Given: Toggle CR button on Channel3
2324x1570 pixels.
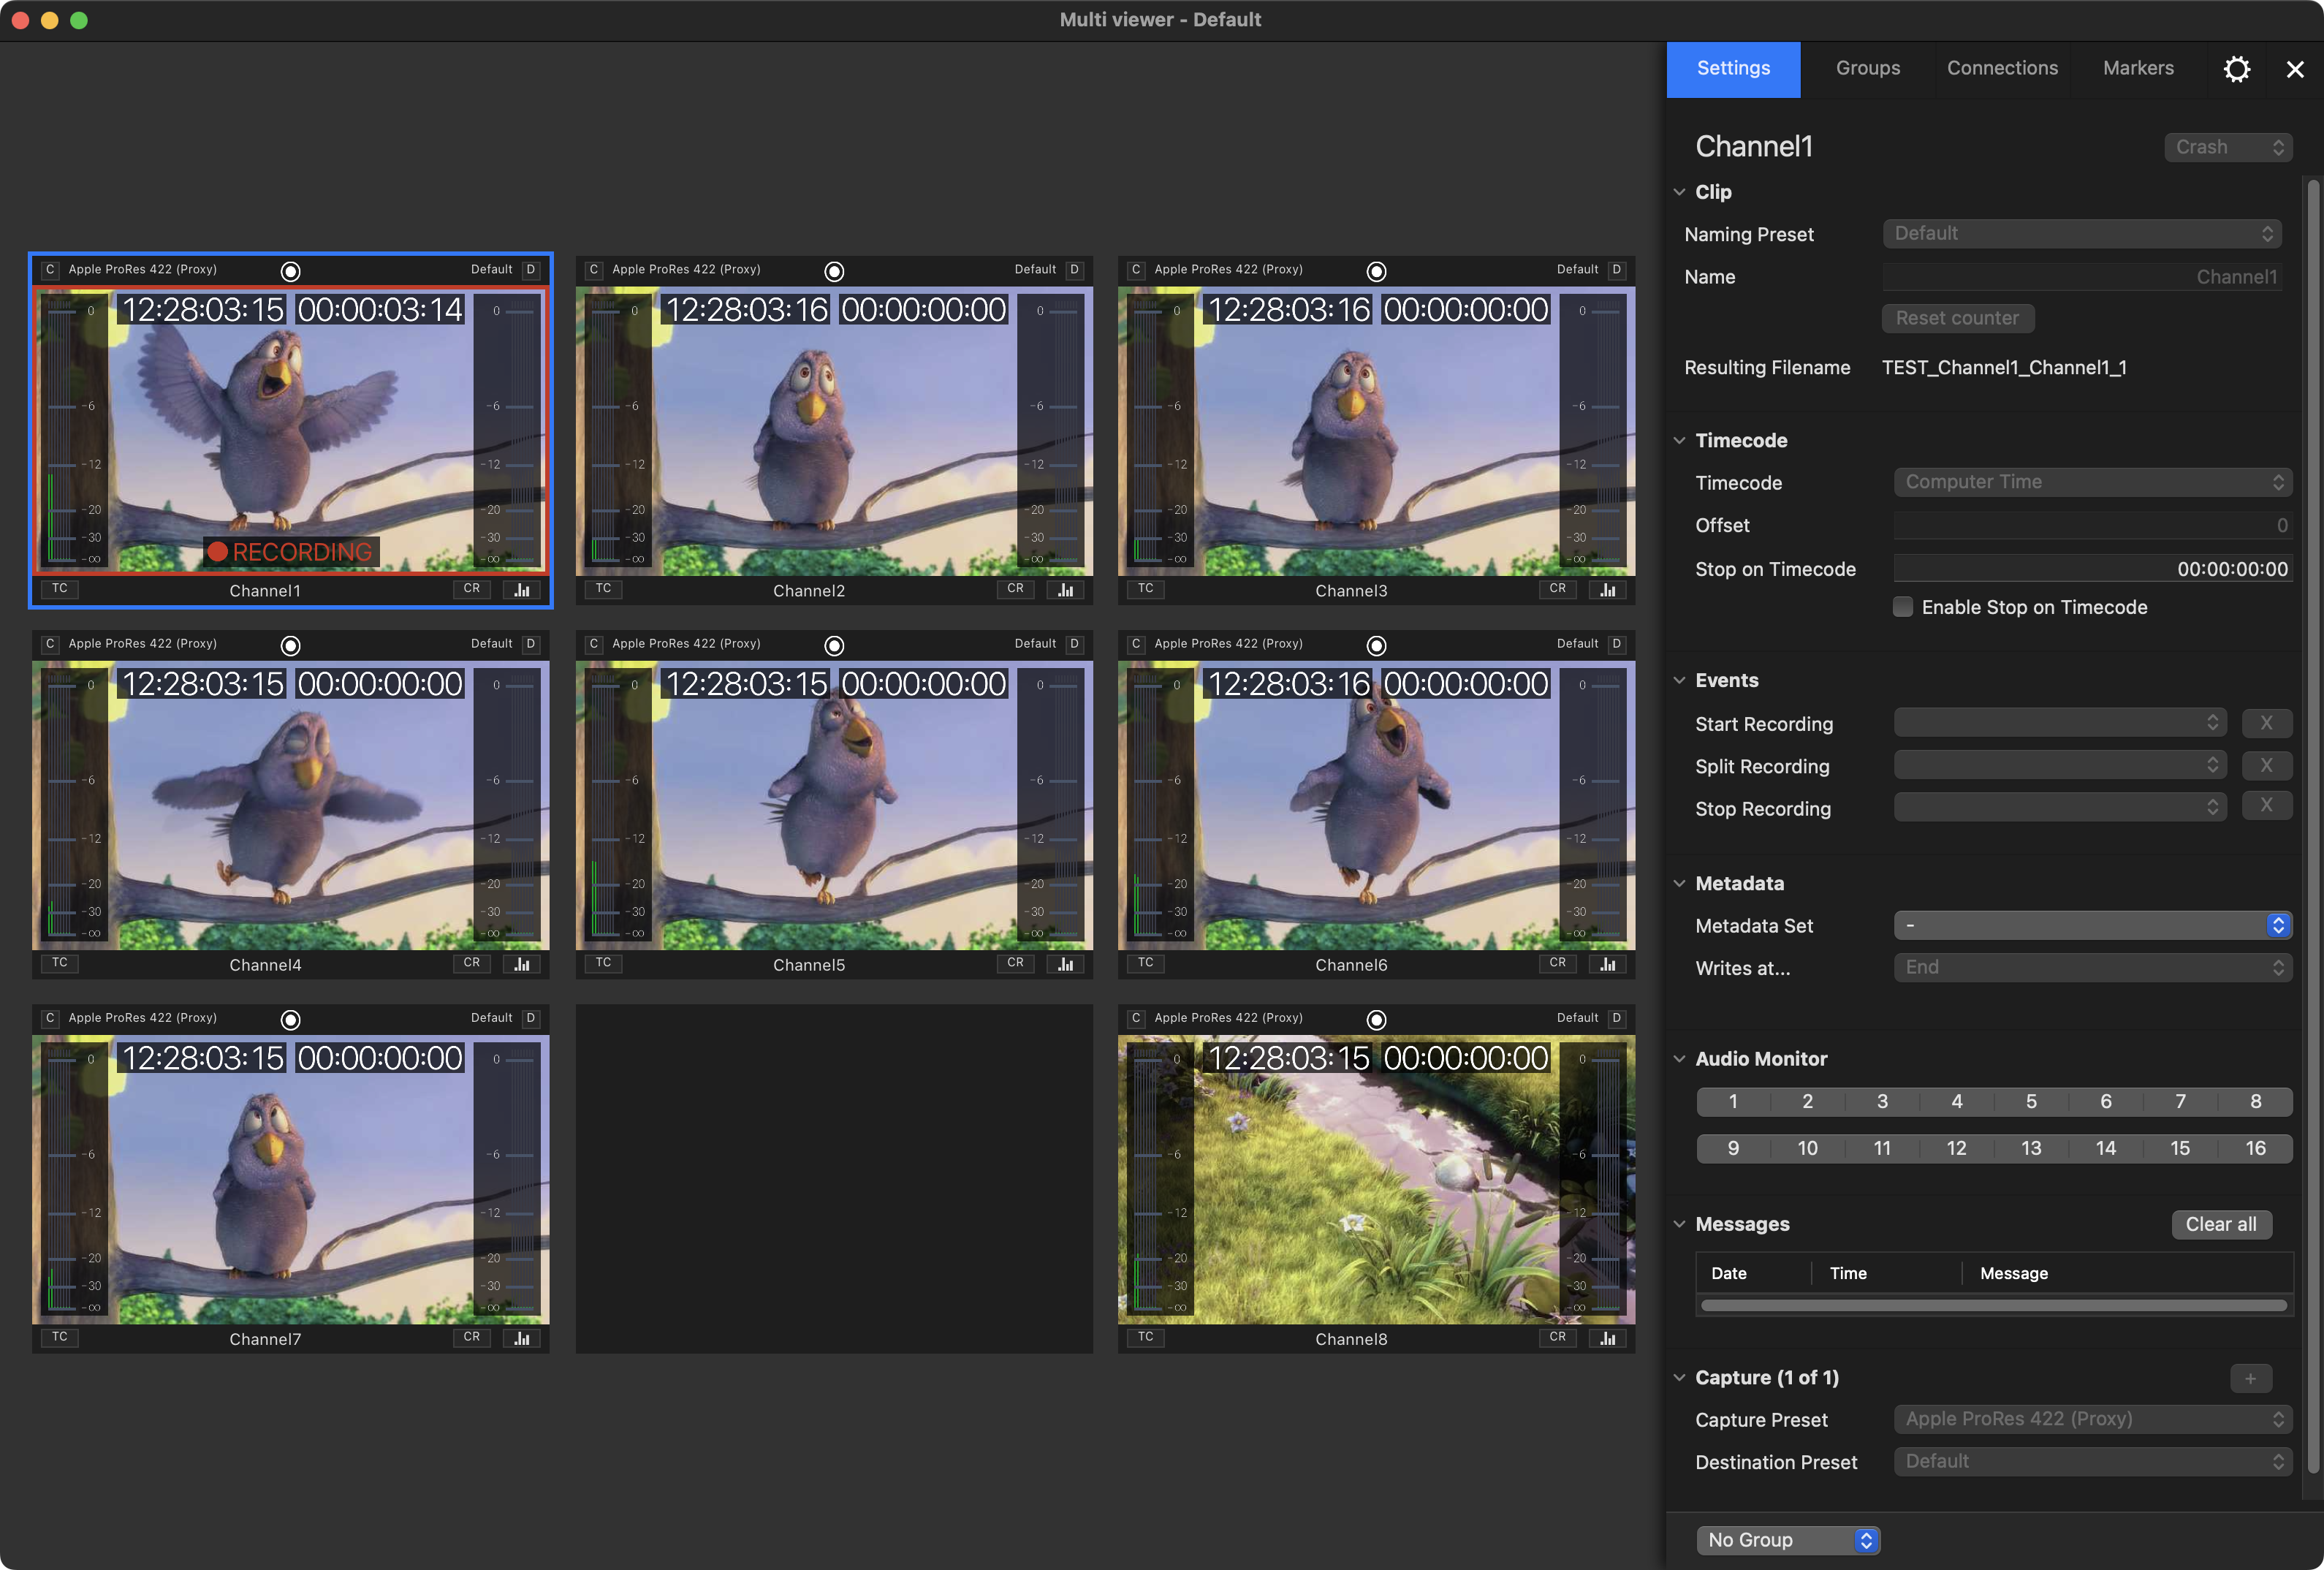Looking at the screenshot, I should (1558, 588).
